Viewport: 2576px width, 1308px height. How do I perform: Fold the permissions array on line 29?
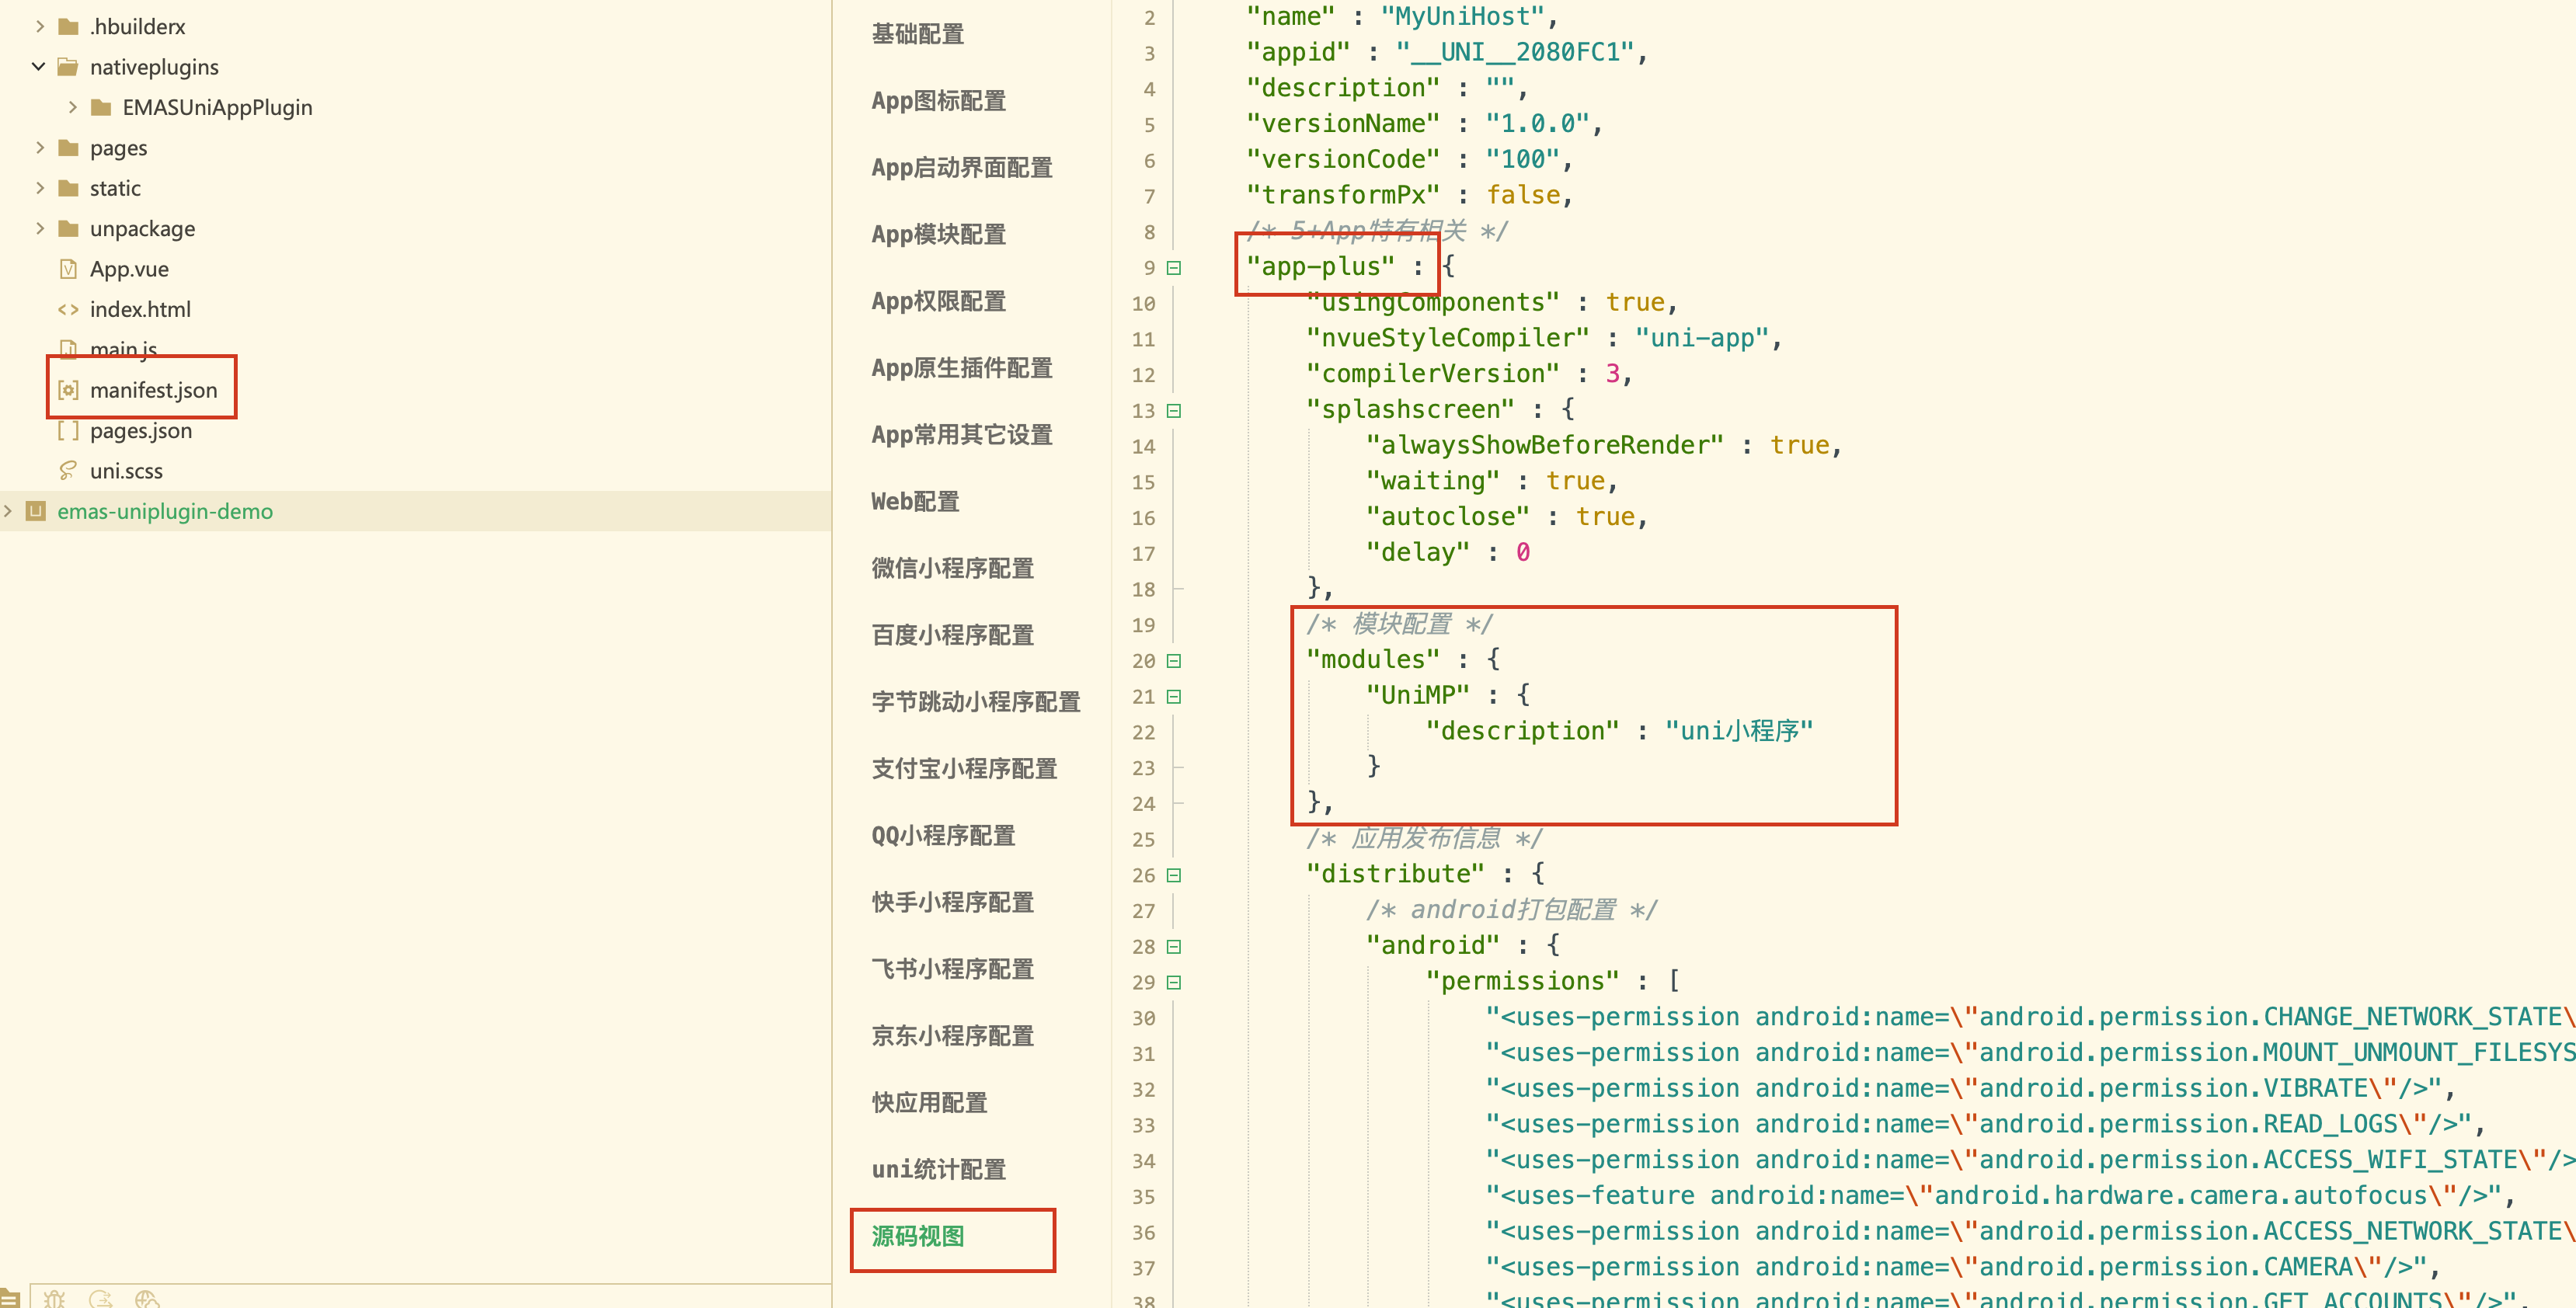1175,982
